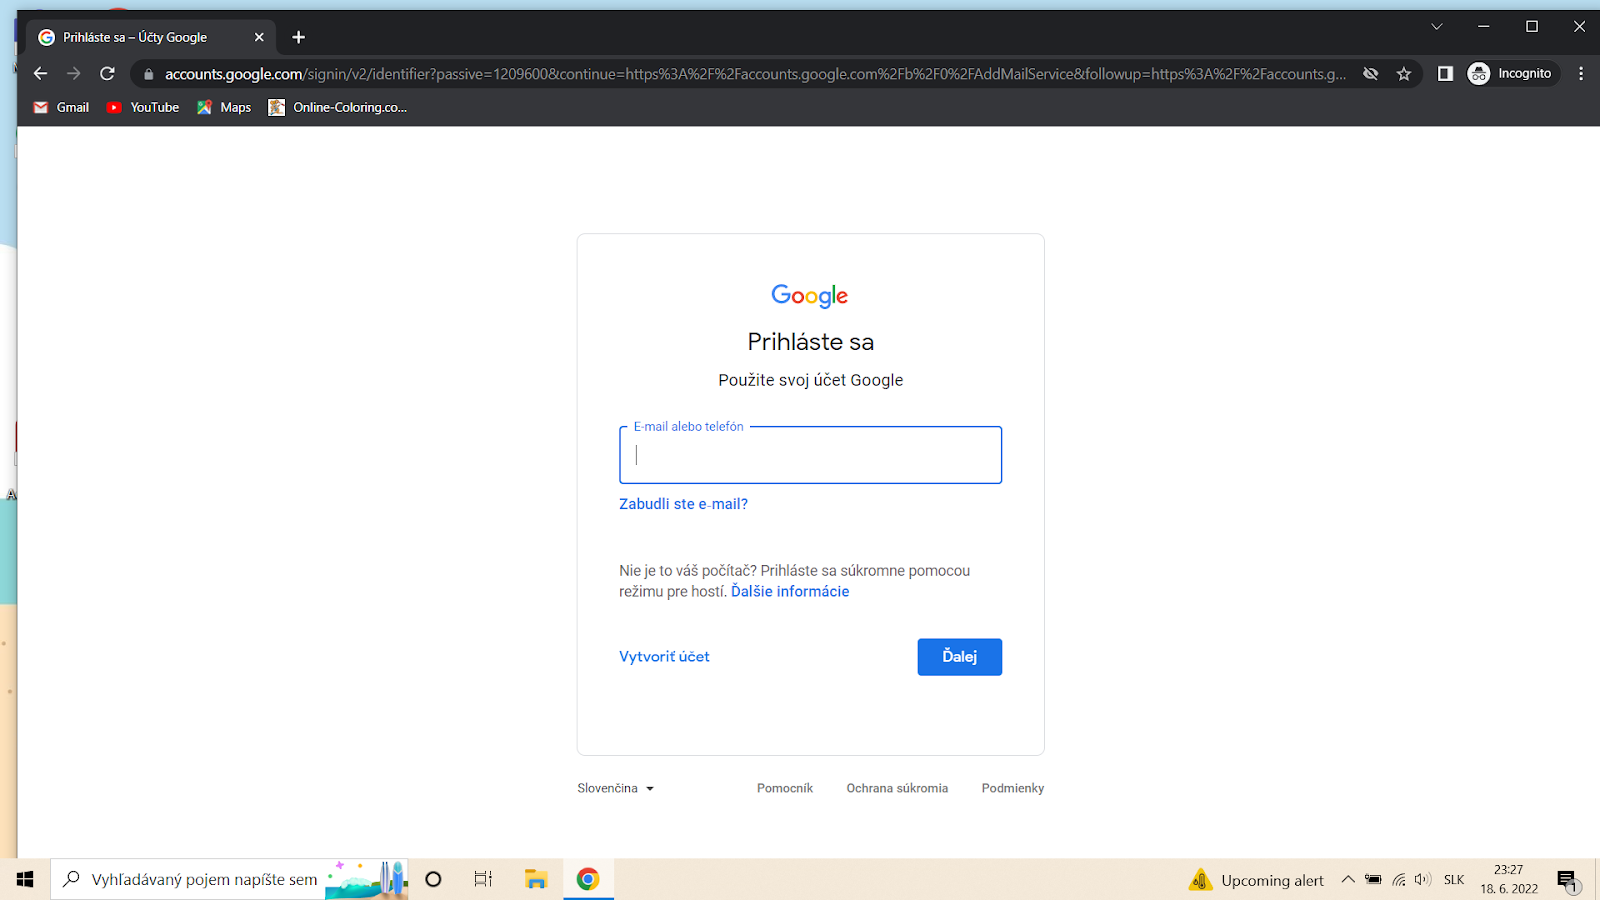Open Podmienky footer link
Image resolution: width=1600 pixels, height=900 pixels.
click(1013, 788)
